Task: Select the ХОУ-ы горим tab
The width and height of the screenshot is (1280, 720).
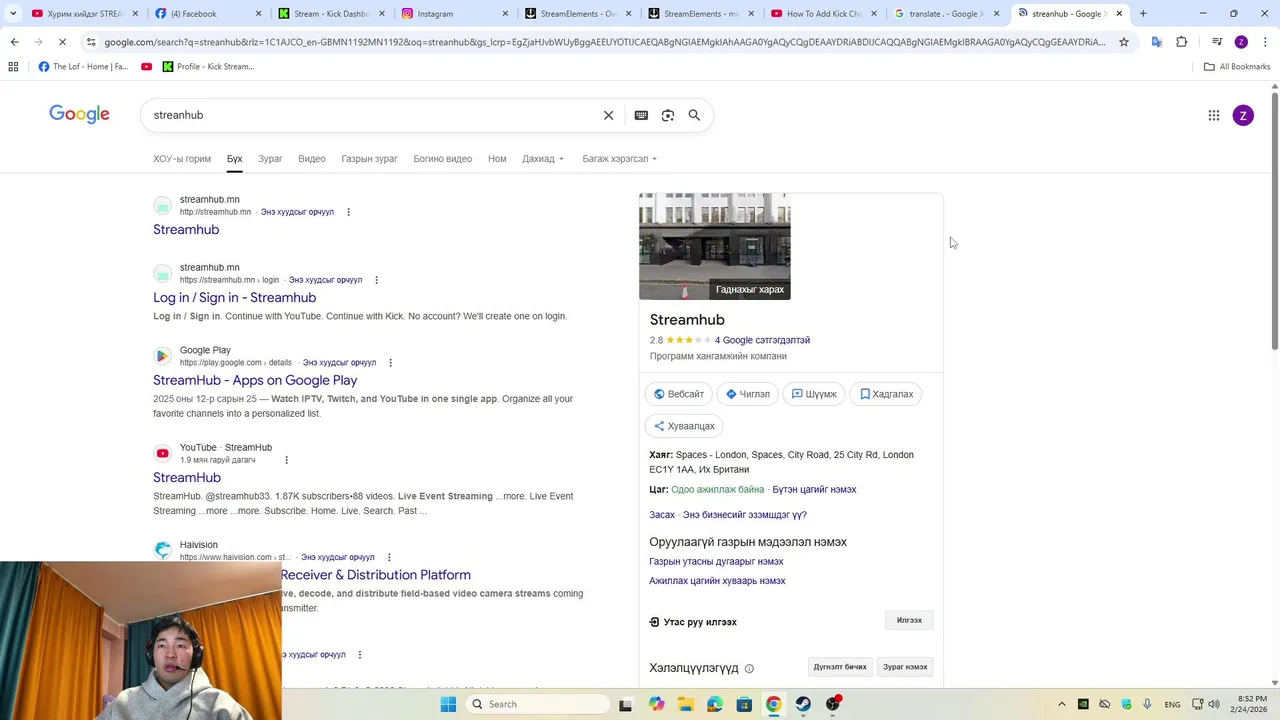Action: click(182, 159)
